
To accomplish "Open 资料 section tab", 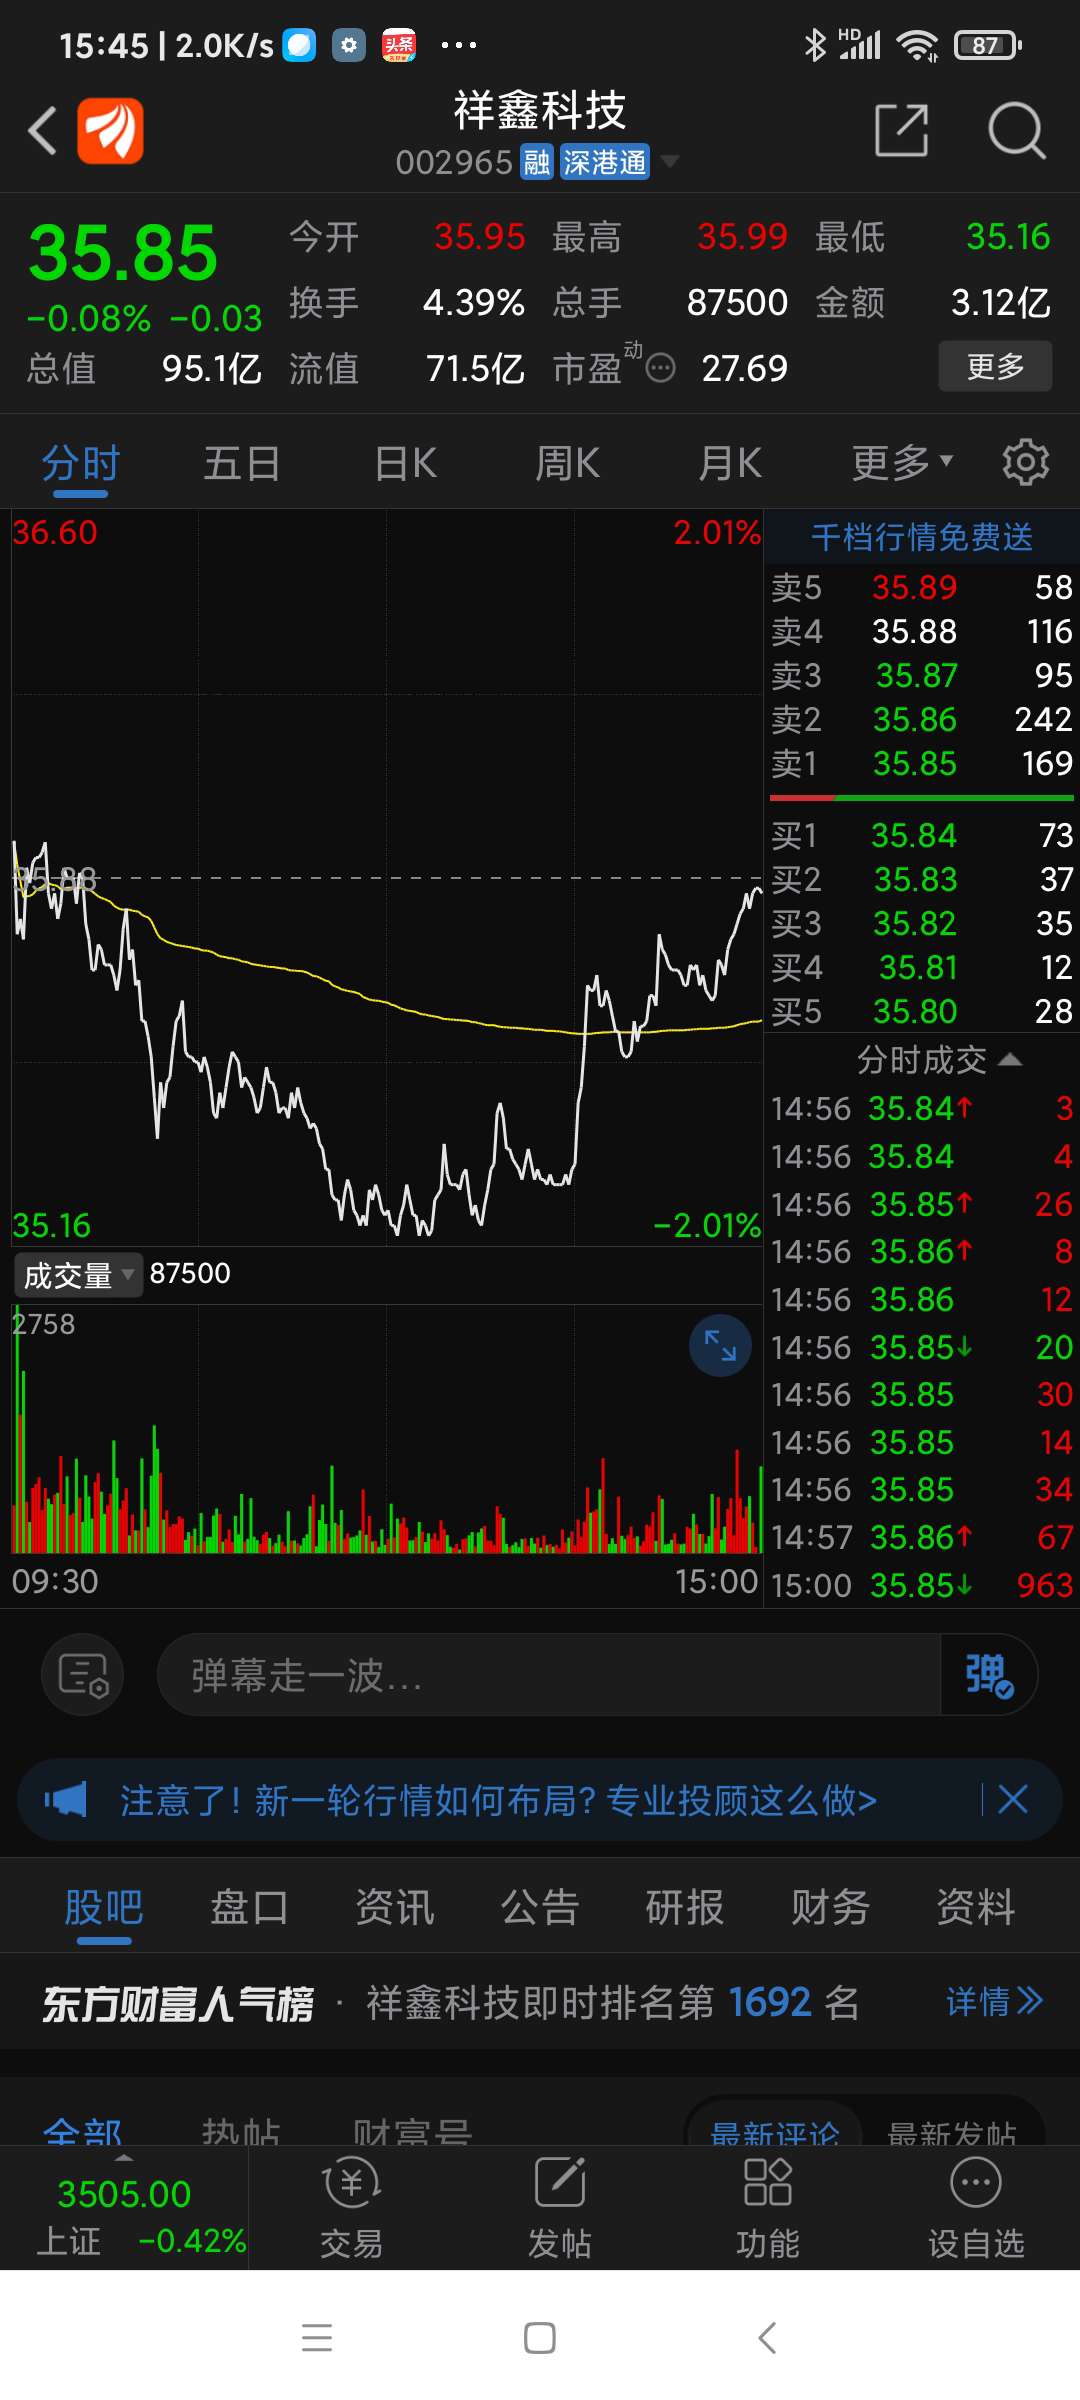I will [x=976, y=1907].
